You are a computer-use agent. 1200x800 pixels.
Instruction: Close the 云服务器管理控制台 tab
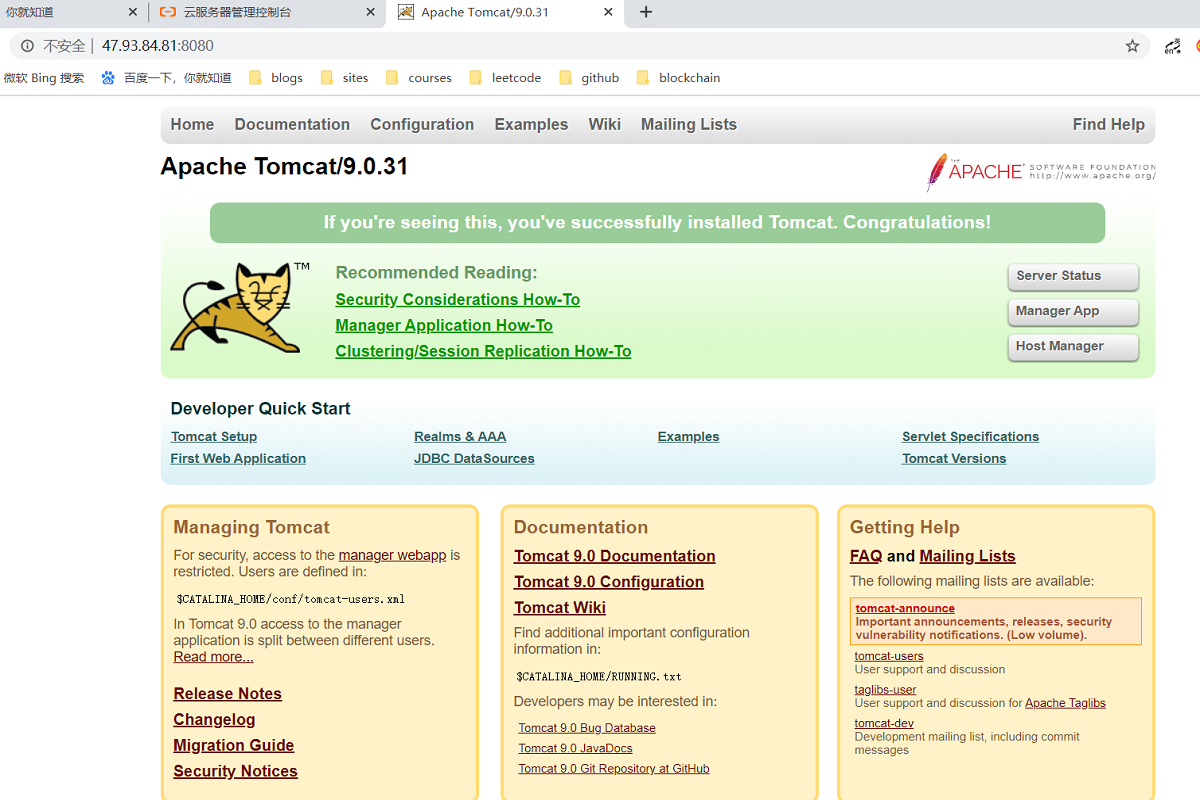click(x=370, y=12)
